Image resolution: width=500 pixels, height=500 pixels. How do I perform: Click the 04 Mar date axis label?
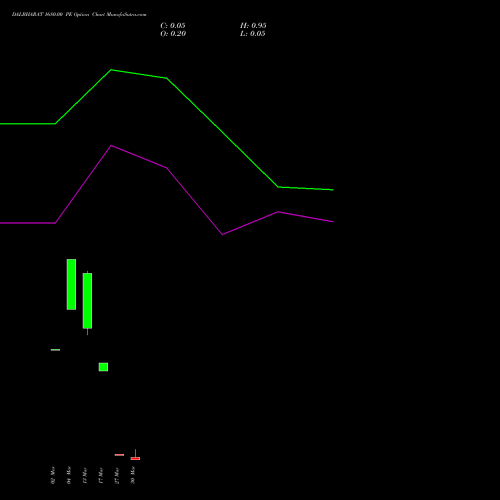tap(69, 475)
